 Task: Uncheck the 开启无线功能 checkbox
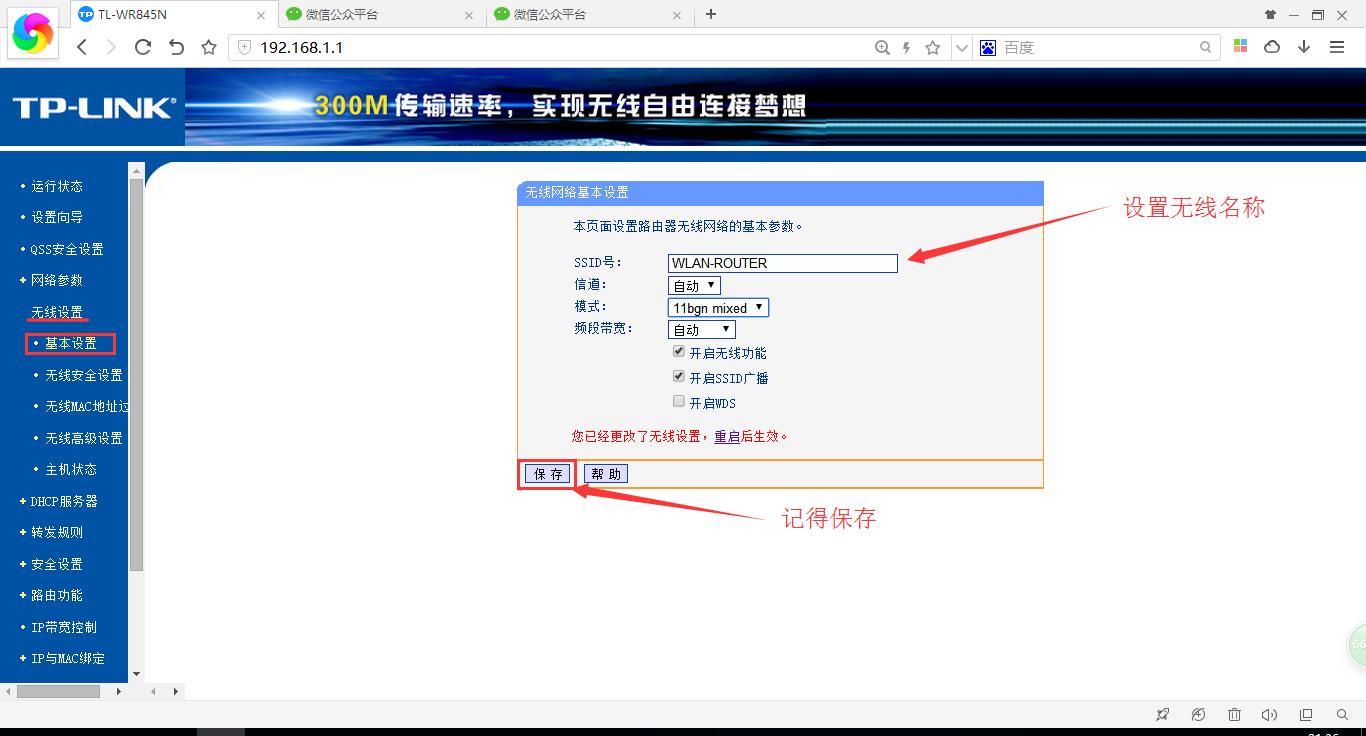(x=679, y=352)
